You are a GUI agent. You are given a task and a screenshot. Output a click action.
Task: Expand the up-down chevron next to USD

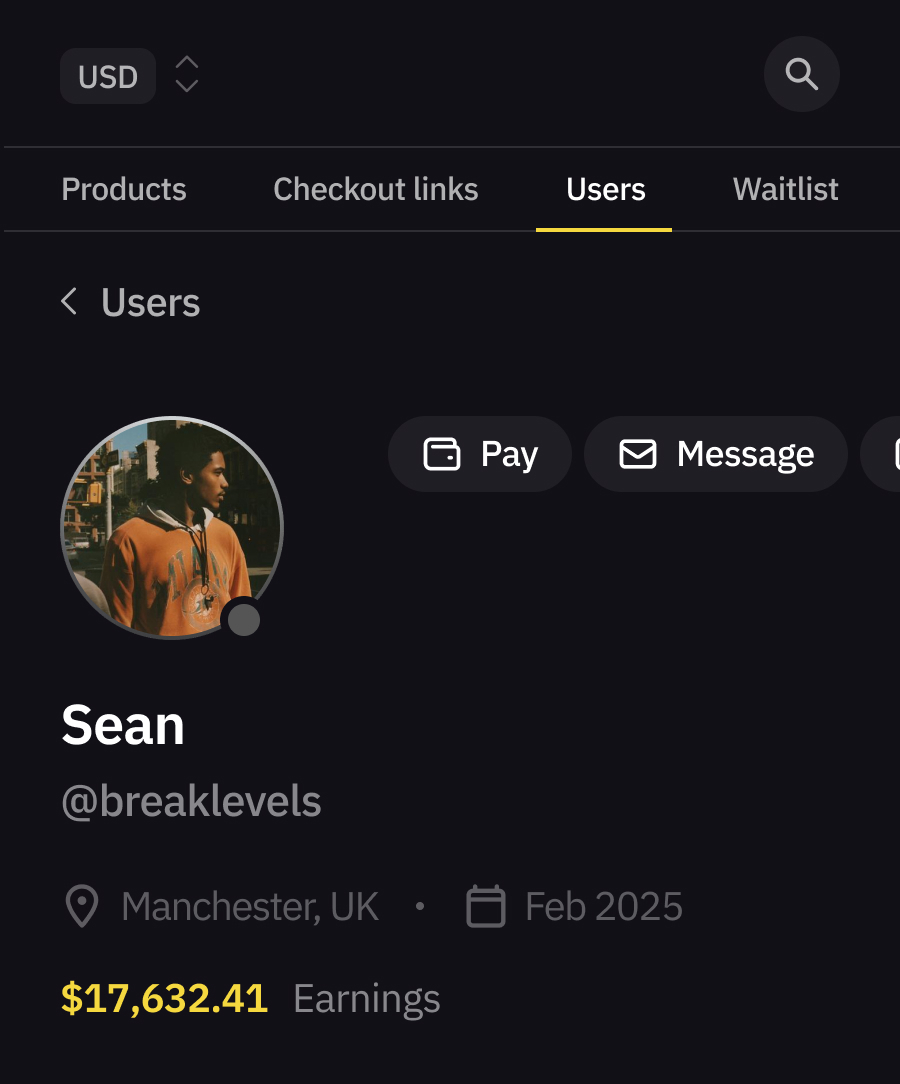pyautogui.click(x=187, y=75)
